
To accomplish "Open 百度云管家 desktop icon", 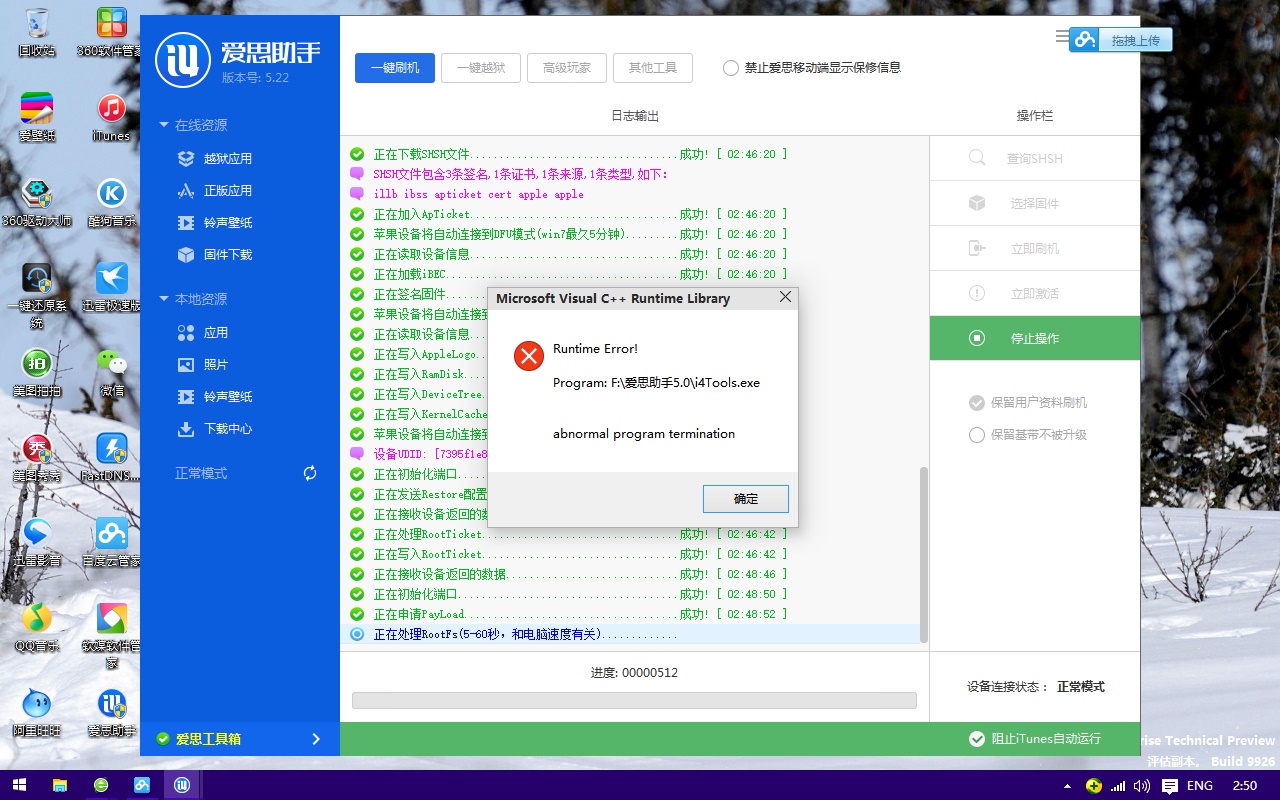I will 111,542.
